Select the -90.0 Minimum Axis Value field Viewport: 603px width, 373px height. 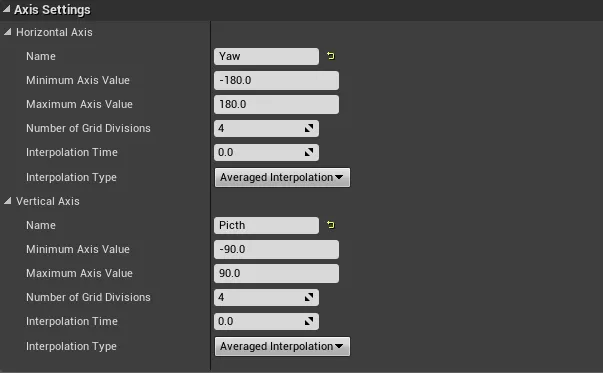276,249
